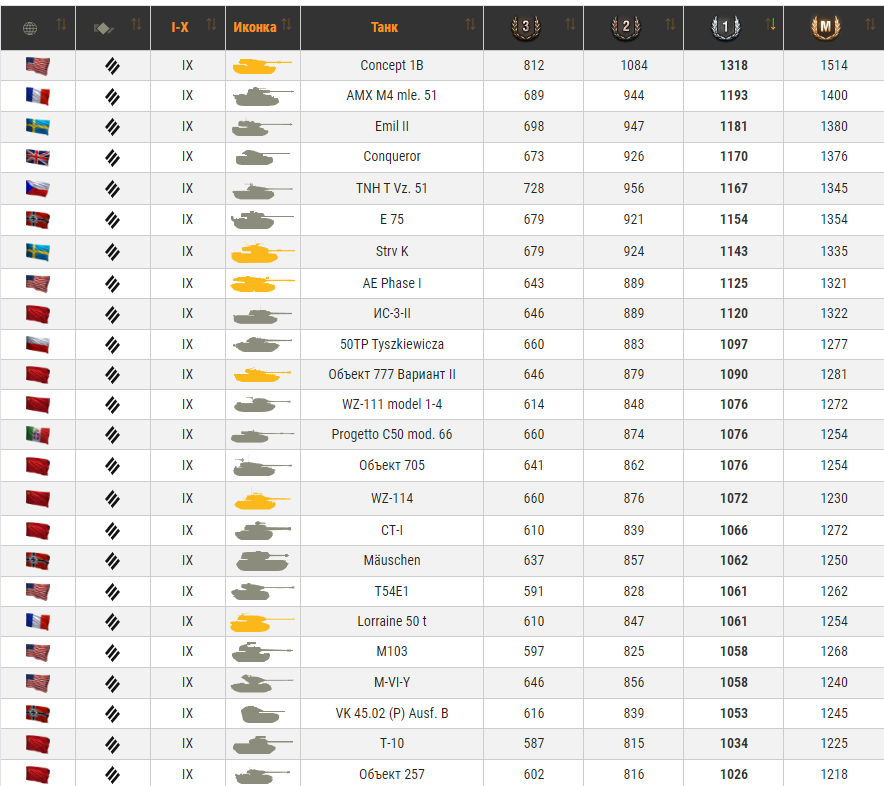
Task: Select the M-VI-Y tank name
Action: pos(392,682)
